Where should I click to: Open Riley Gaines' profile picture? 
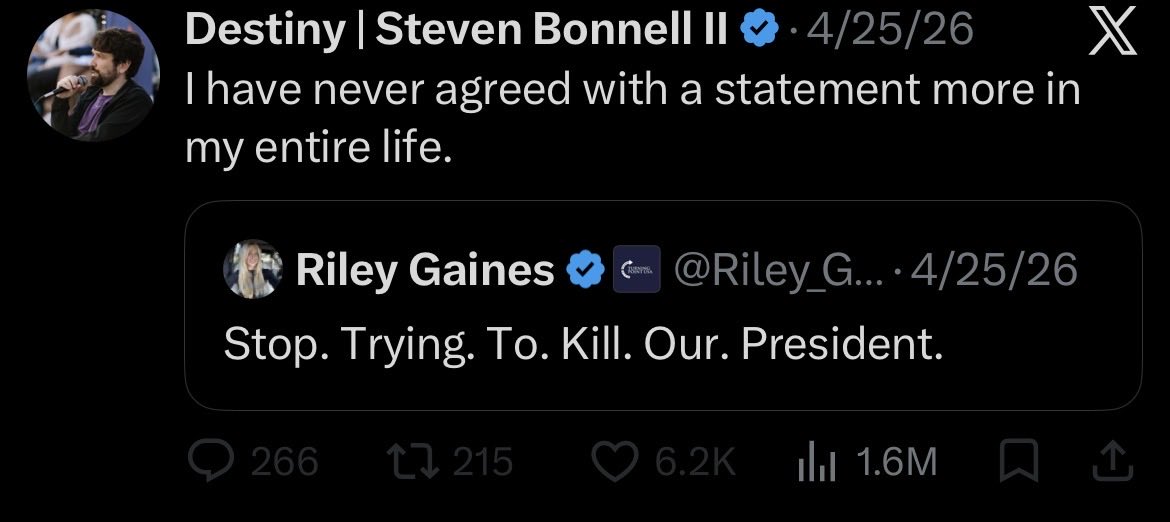[253, 269]
